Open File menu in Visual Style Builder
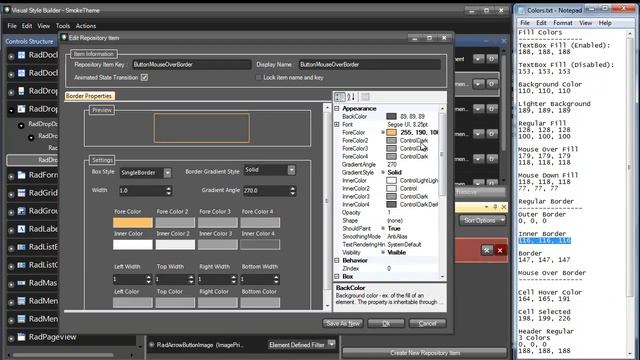Image resolution: width=640 pixels, height=360 pixels. 12,26
